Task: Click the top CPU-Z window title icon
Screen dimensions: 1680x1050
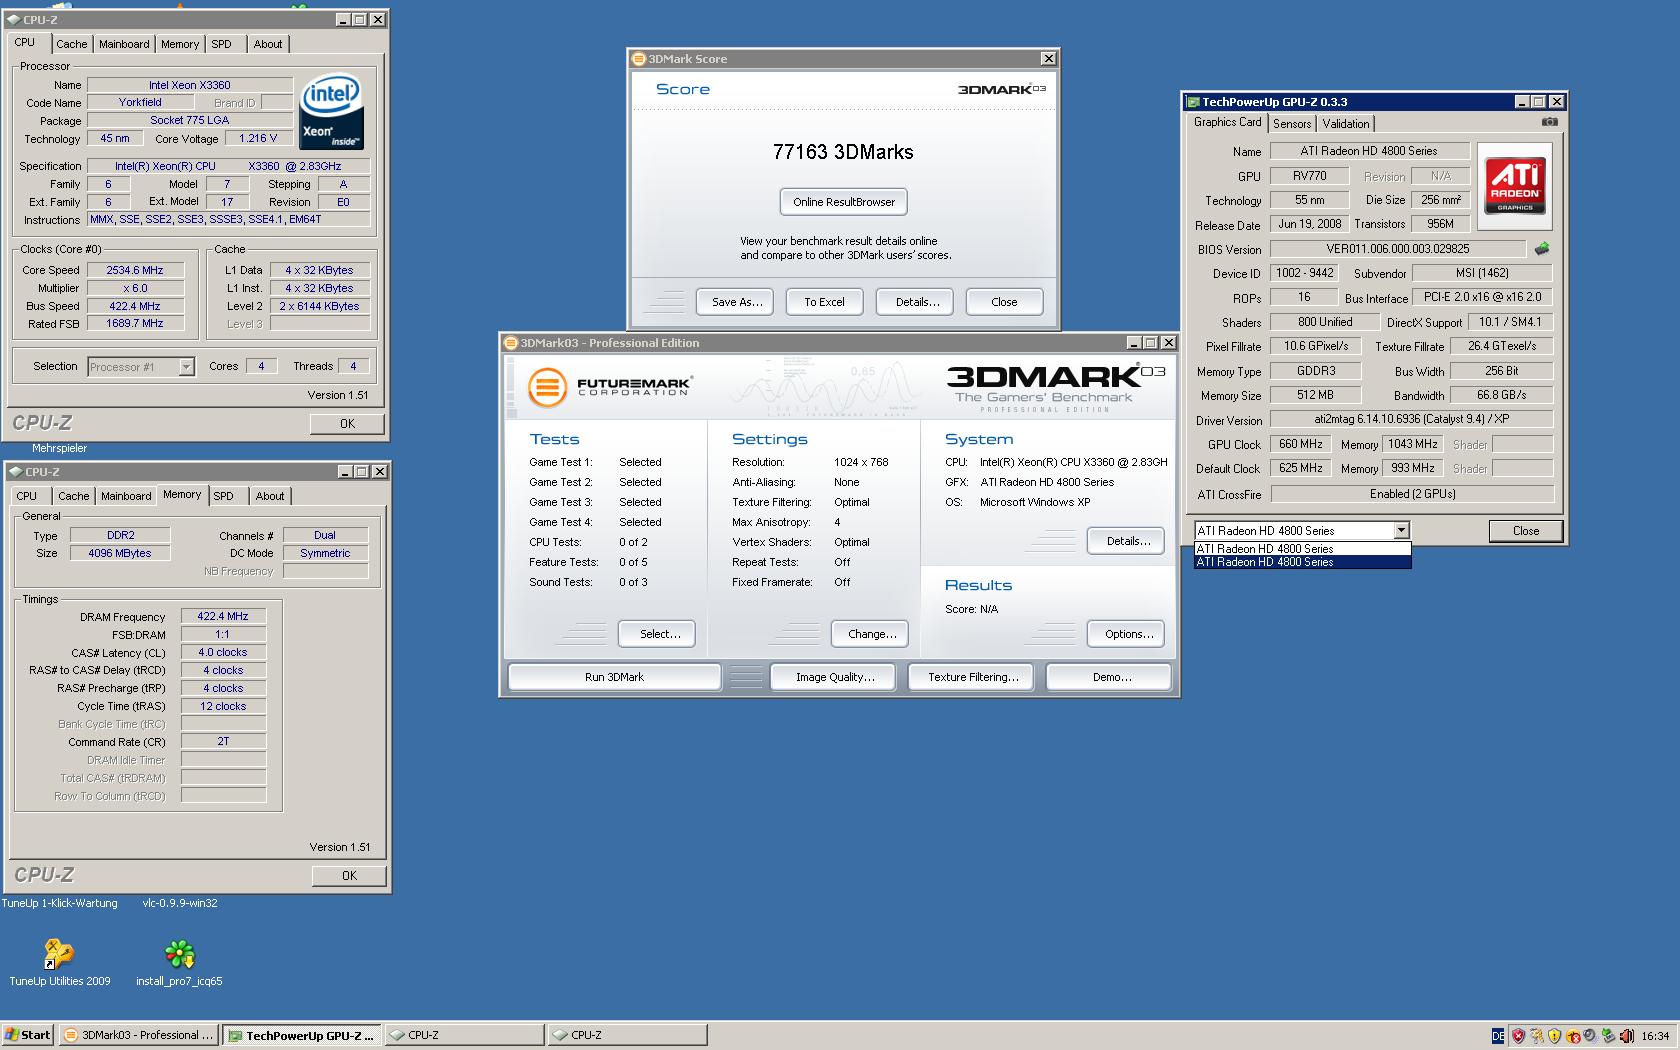Action: (14, 19)
